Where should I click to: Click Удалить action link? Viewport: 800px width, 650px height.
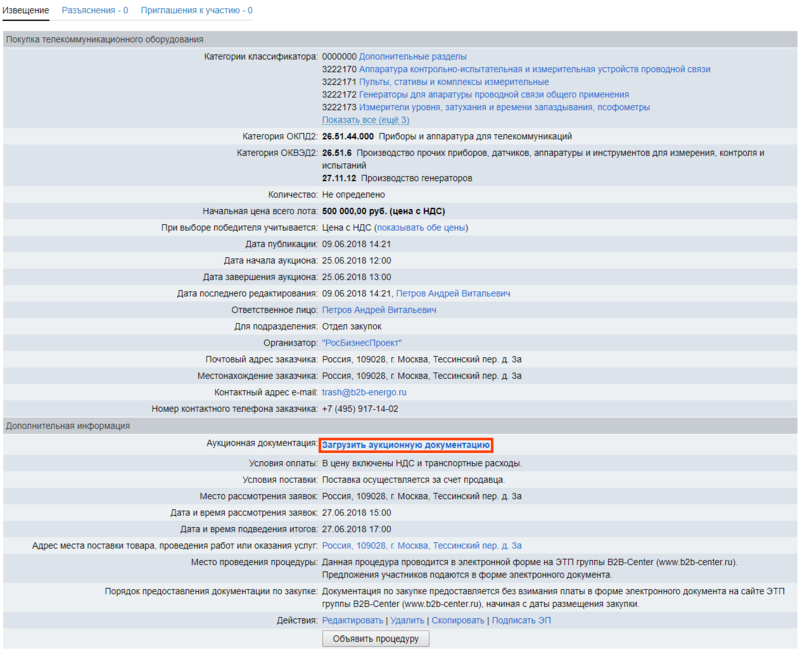(406, 621)
